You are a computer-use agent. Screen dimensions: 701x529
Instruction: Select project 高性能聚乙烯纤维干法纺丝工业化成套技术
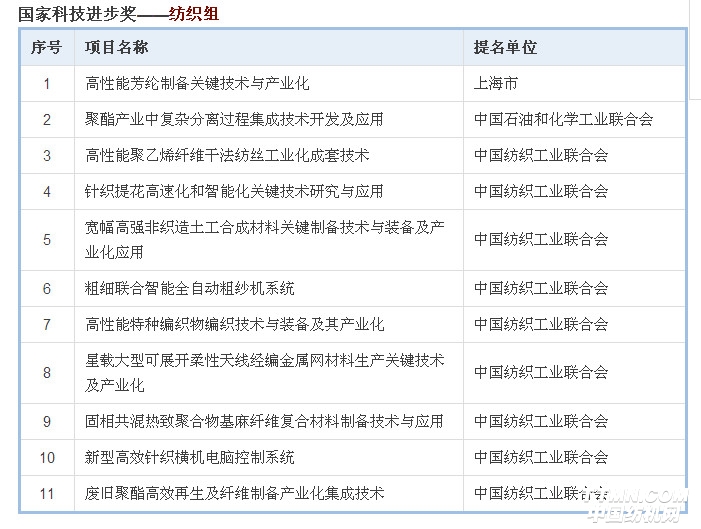click(x=227, y=156)
